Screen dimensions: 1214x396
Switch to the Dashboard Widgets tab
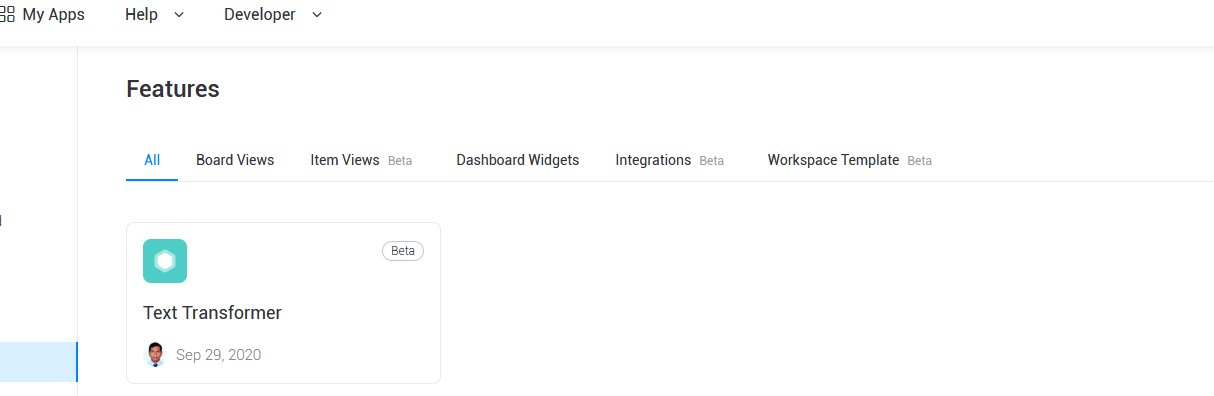518,160
